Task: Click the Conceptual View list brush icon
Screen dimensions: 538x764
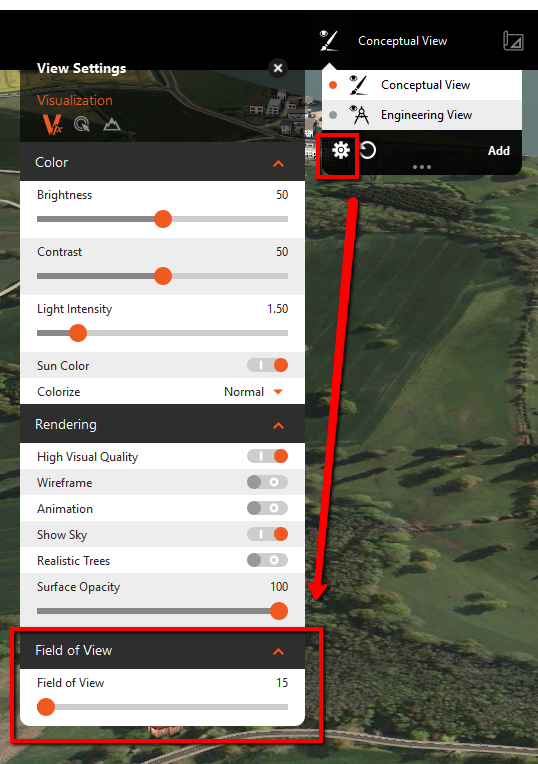Action: tap(358, 85)
